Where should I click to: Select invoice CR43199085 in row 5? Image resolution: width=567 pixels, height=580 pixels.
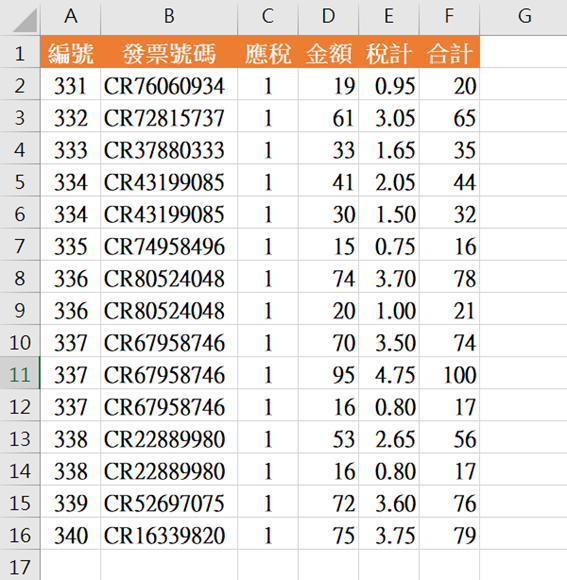[x=169, y=180]
